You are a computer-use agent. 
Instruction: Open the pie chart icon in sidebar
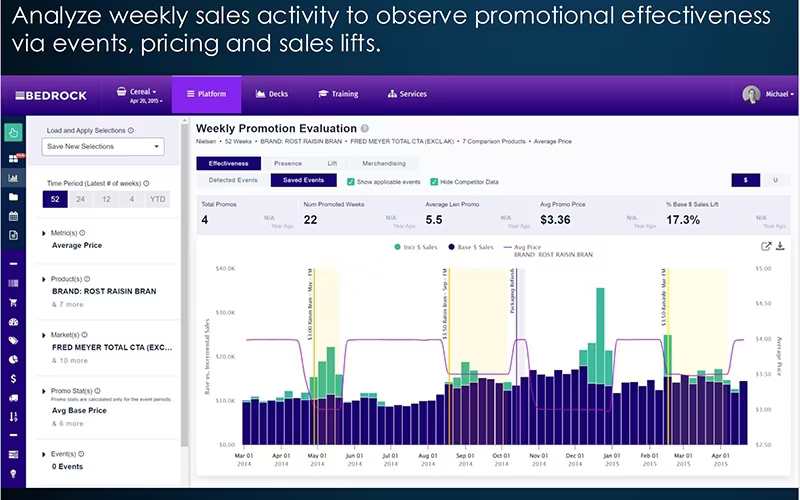(x=13, y=359)
